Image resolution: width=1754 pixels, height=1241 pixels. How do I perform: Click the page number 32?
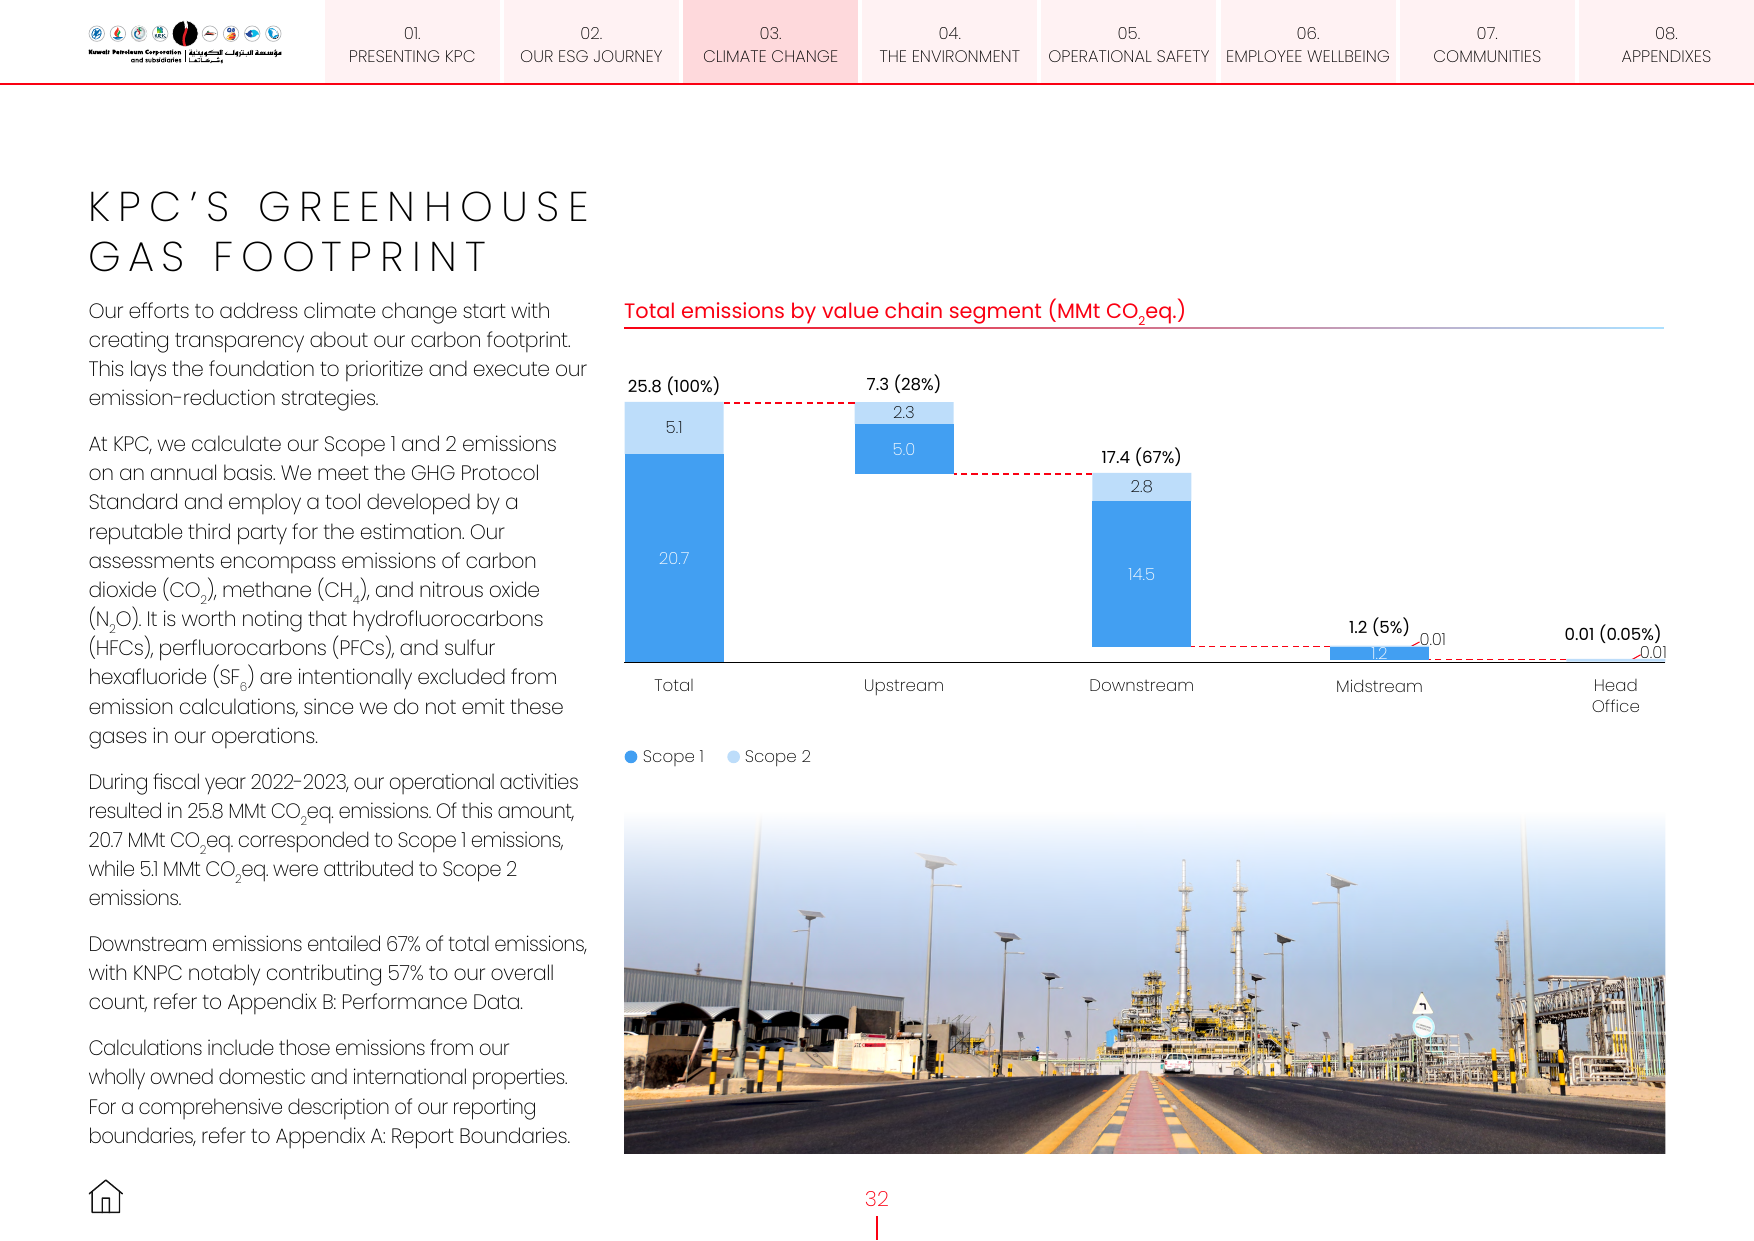877,1198
